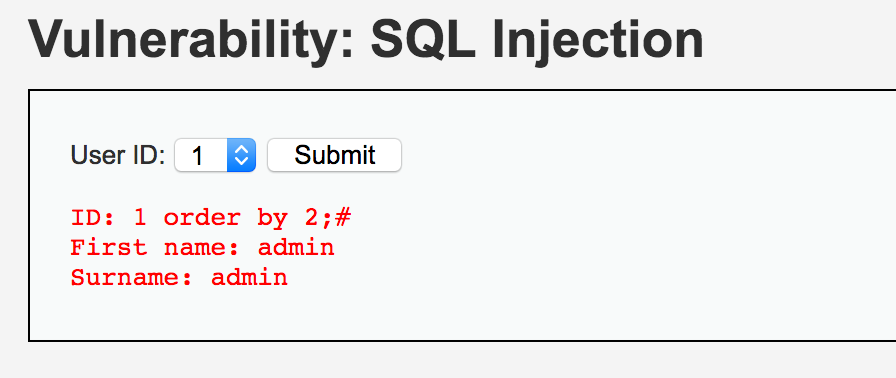Screen dimensions: 896x378
Task: Click 'admin' value next to Surname
Action: point(250,278)
